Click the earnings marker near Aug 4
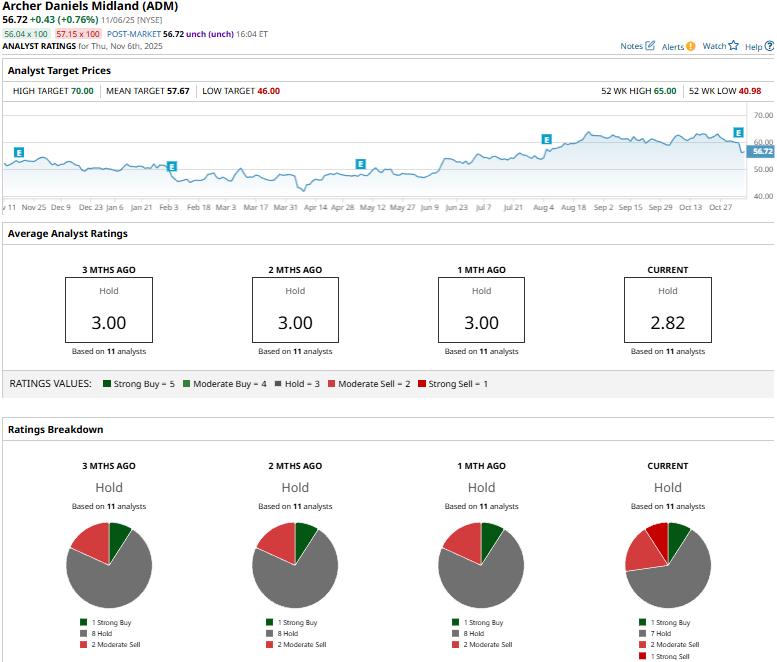Screen dimensions: 777x662 [546, 139]
